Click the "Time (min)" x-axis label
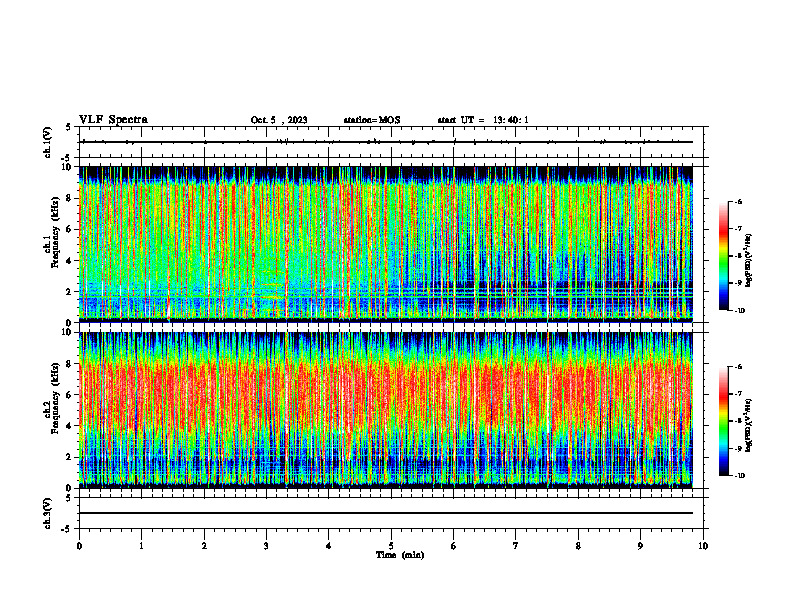Image resolution: width=792 pixels, height=612 pixels. [400, 555]
